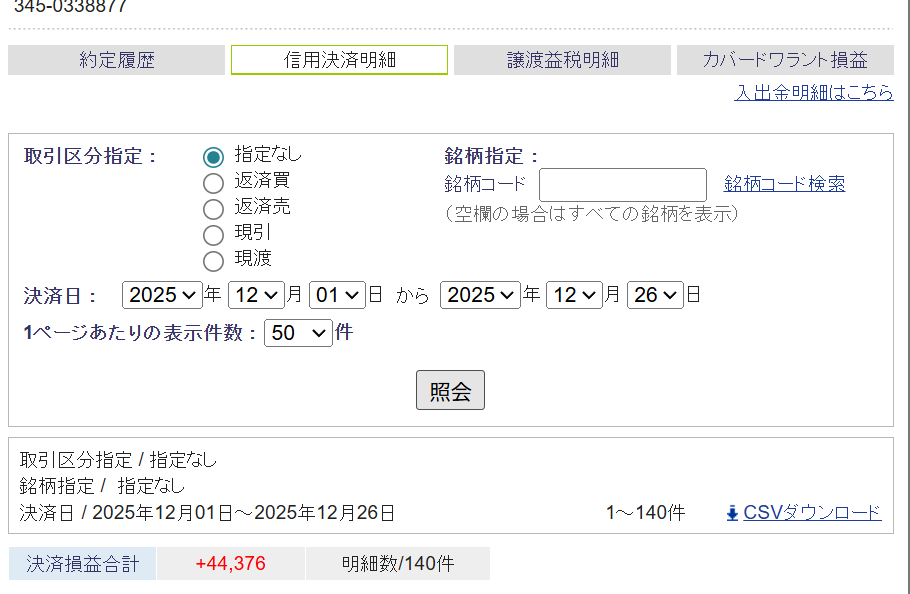Click the CSV download arrow icon
Screen dimensions: 910x594
(732, 513)
